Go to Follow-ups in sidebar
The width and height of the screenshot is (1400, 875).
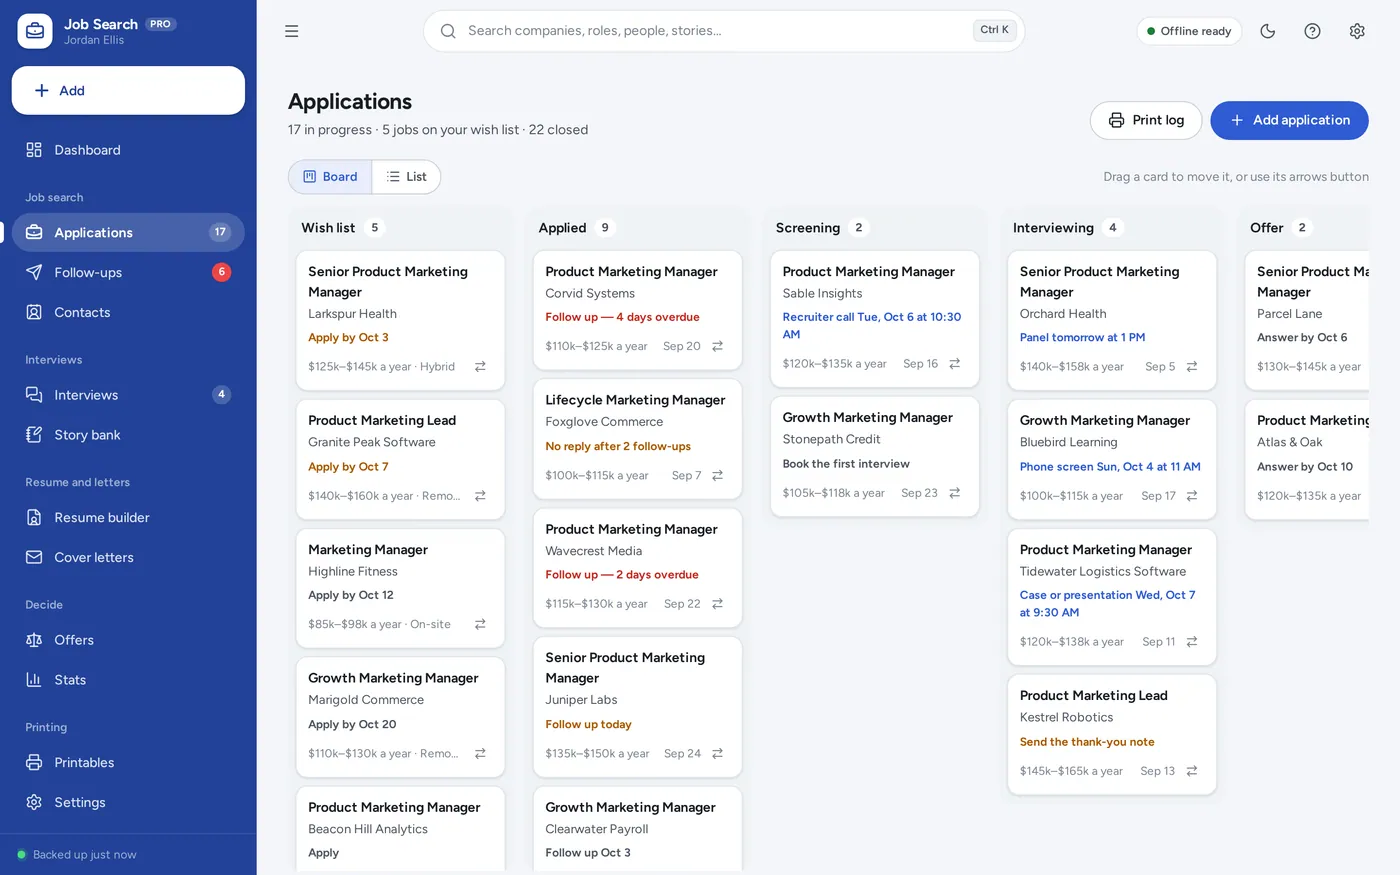tap(128, 272)
